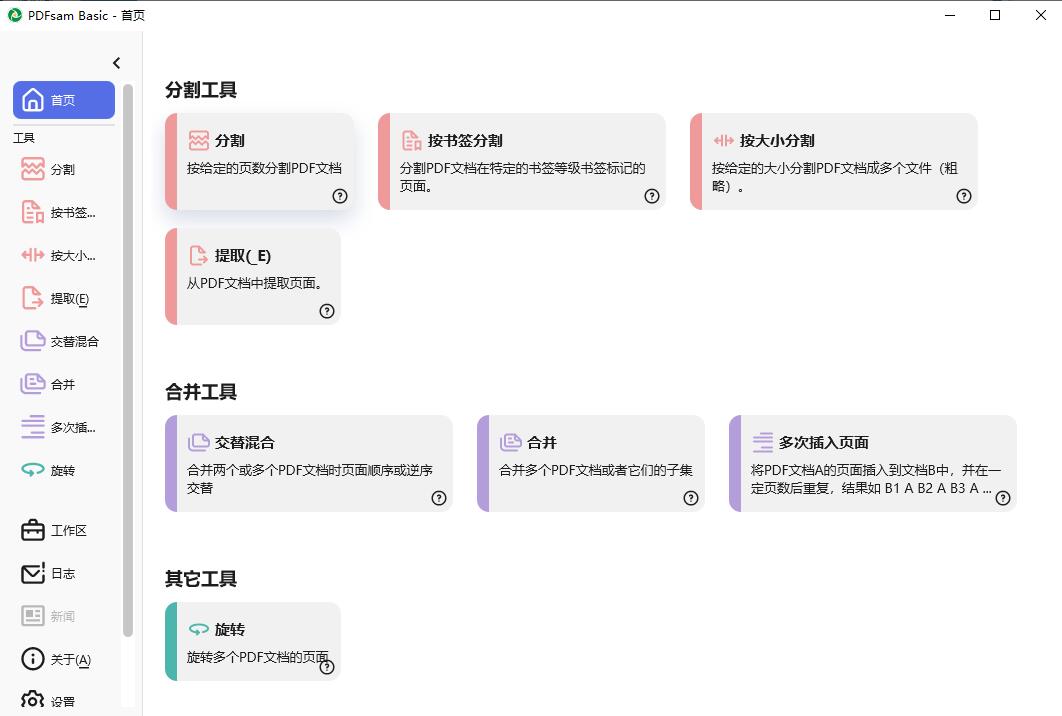Viewport: 1062px width, 716px height.
Task: Select the 合并 sidebar icon
Action: (33, 384)
